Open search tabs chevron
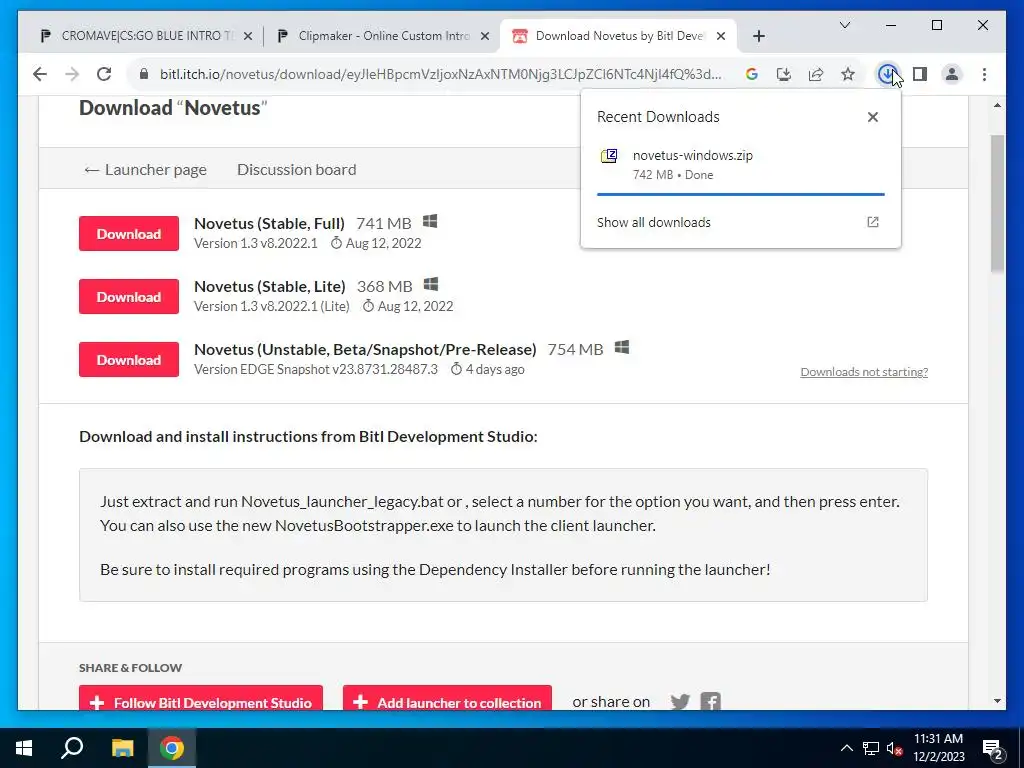This screenshot has width=1024, height=768. pyautogui.click(x=845, y=25)
